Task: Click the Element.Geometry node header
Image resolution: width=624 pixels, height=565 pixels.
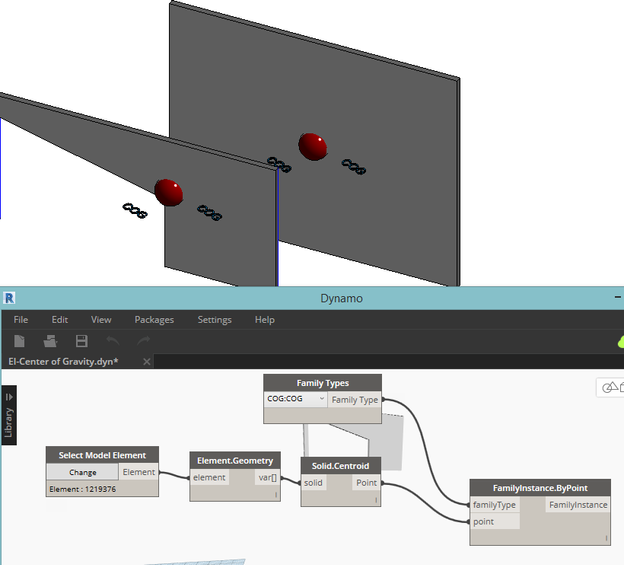Action: coord(235,461)
